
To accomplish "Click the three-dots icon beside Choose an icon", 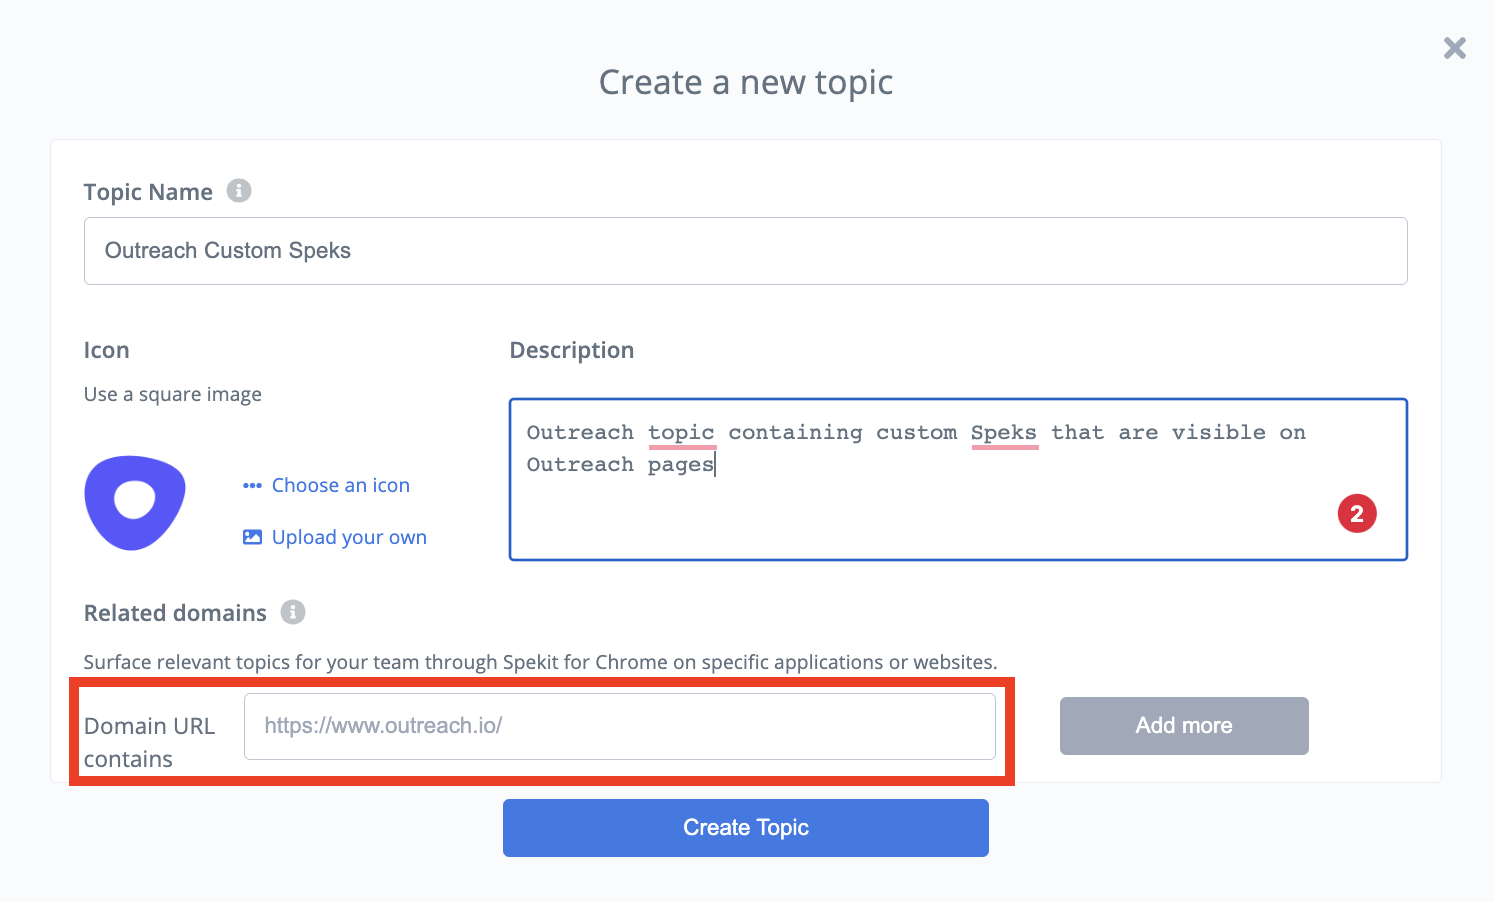I will [x=252, y=486].
